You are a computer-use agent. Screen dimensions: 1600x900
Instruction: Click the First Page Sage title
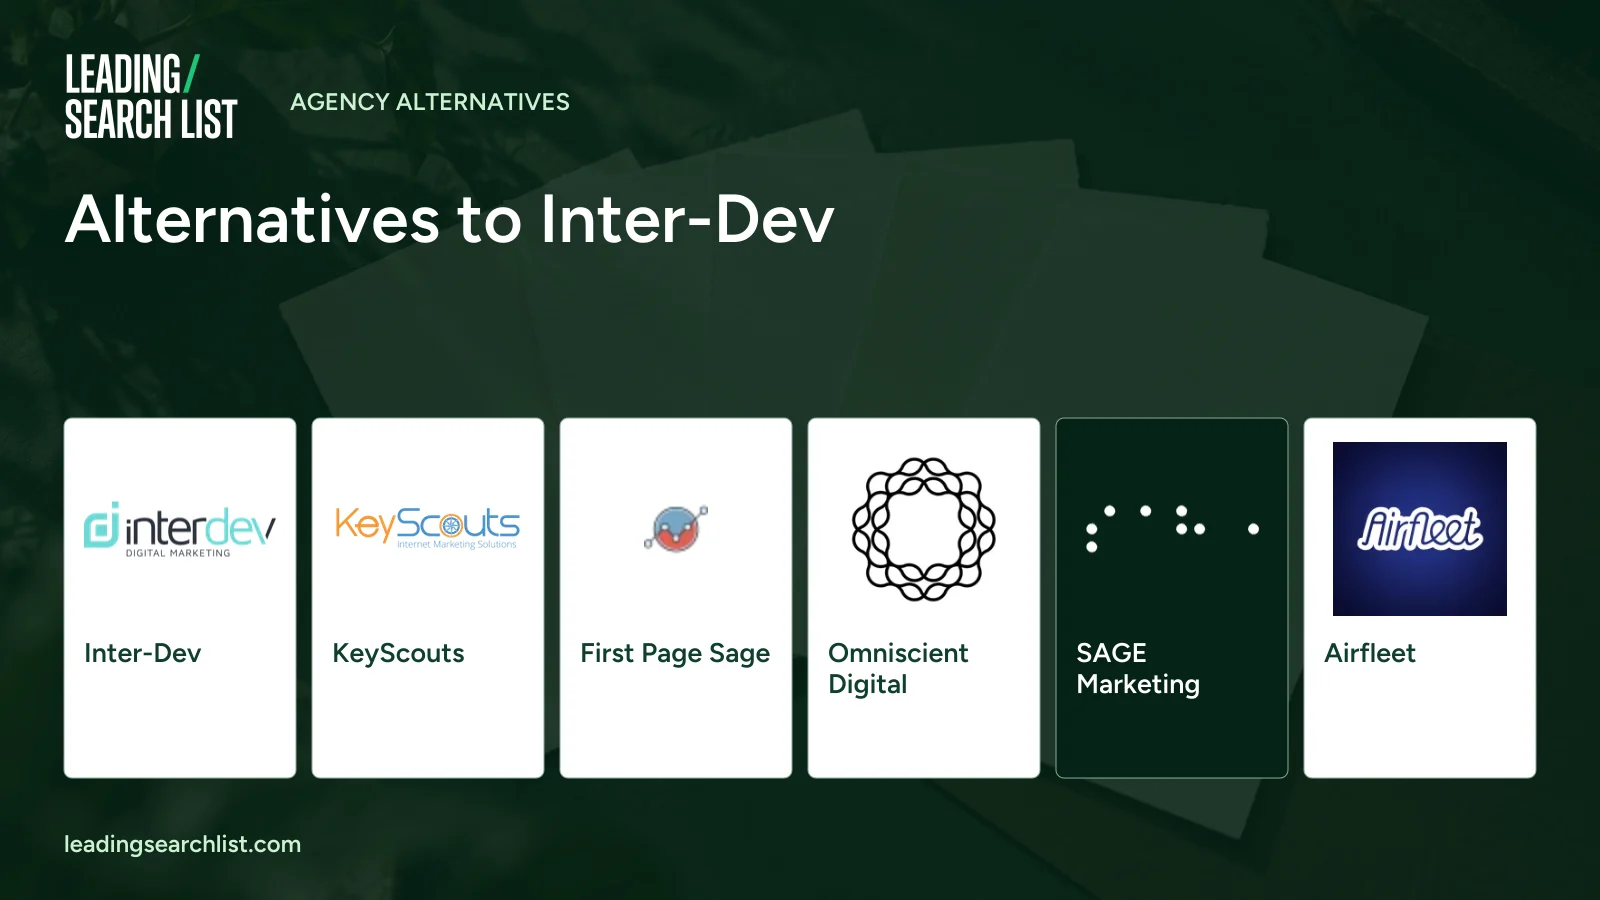coord(675,654)
